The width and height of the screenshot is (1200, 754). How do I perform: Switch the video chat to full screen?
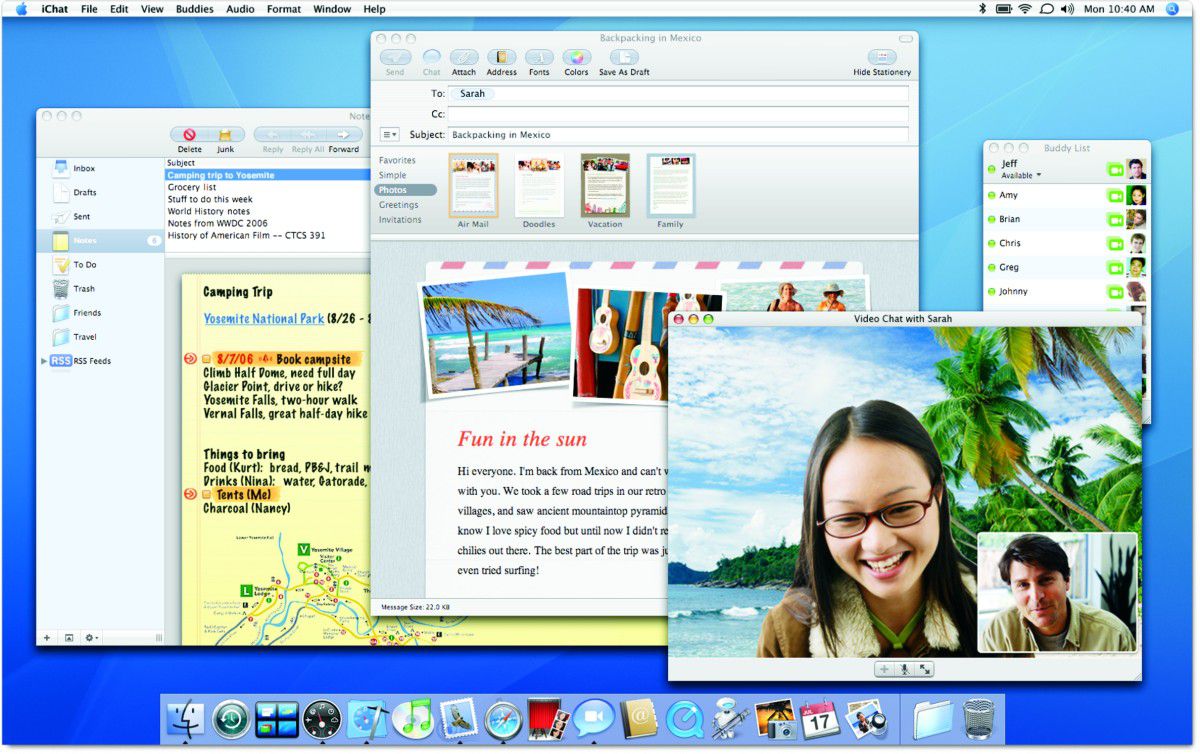(925, 669)
